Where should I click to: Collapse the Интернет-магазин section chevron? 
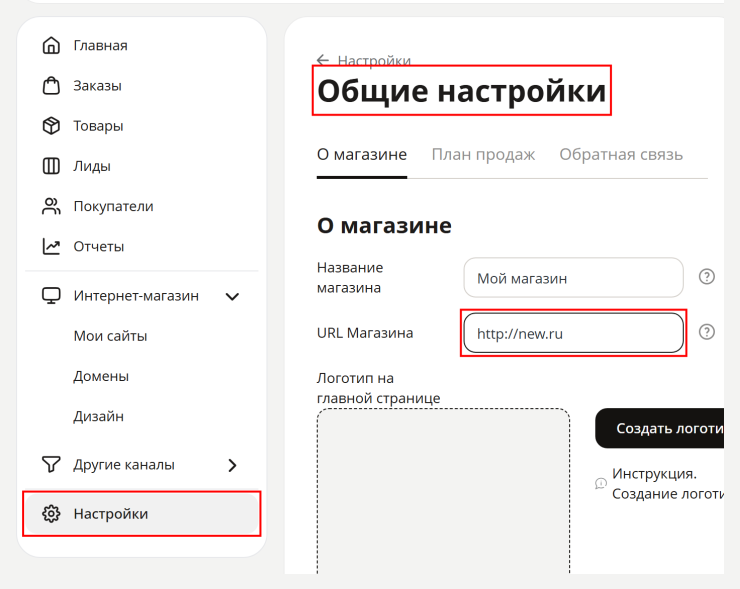(x=232, y=296)
